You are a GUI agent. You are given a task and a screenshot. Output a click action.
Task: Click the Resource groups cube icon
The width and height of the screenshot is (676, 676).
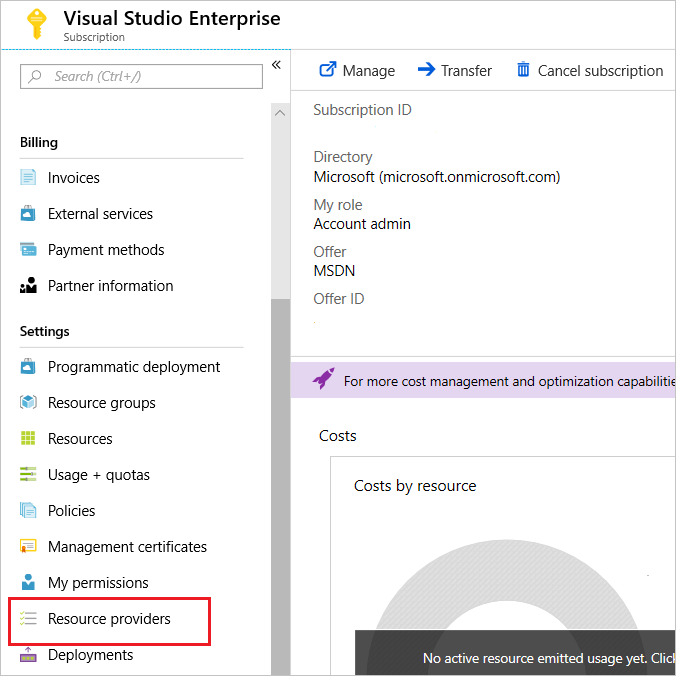point(28,402)
